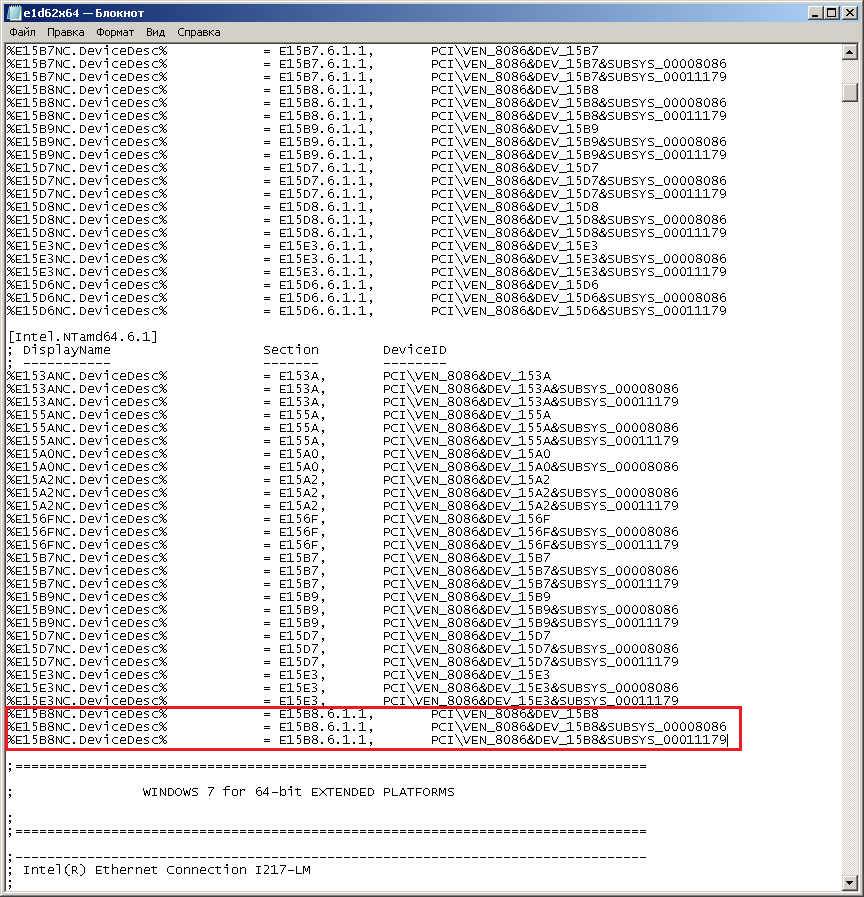Click WINDOWS 7 for 64-bit EXTENDED PLATFORMS

coord(298,792)
